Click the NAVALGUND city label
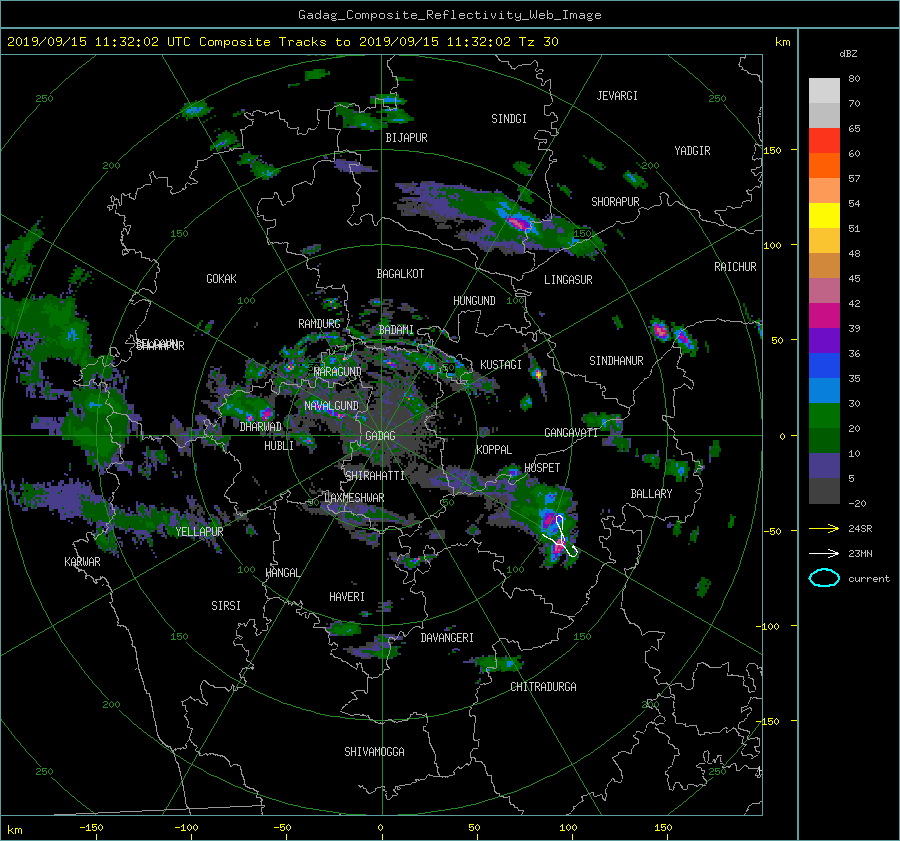The image size is (900, 841). click(331, 406)
